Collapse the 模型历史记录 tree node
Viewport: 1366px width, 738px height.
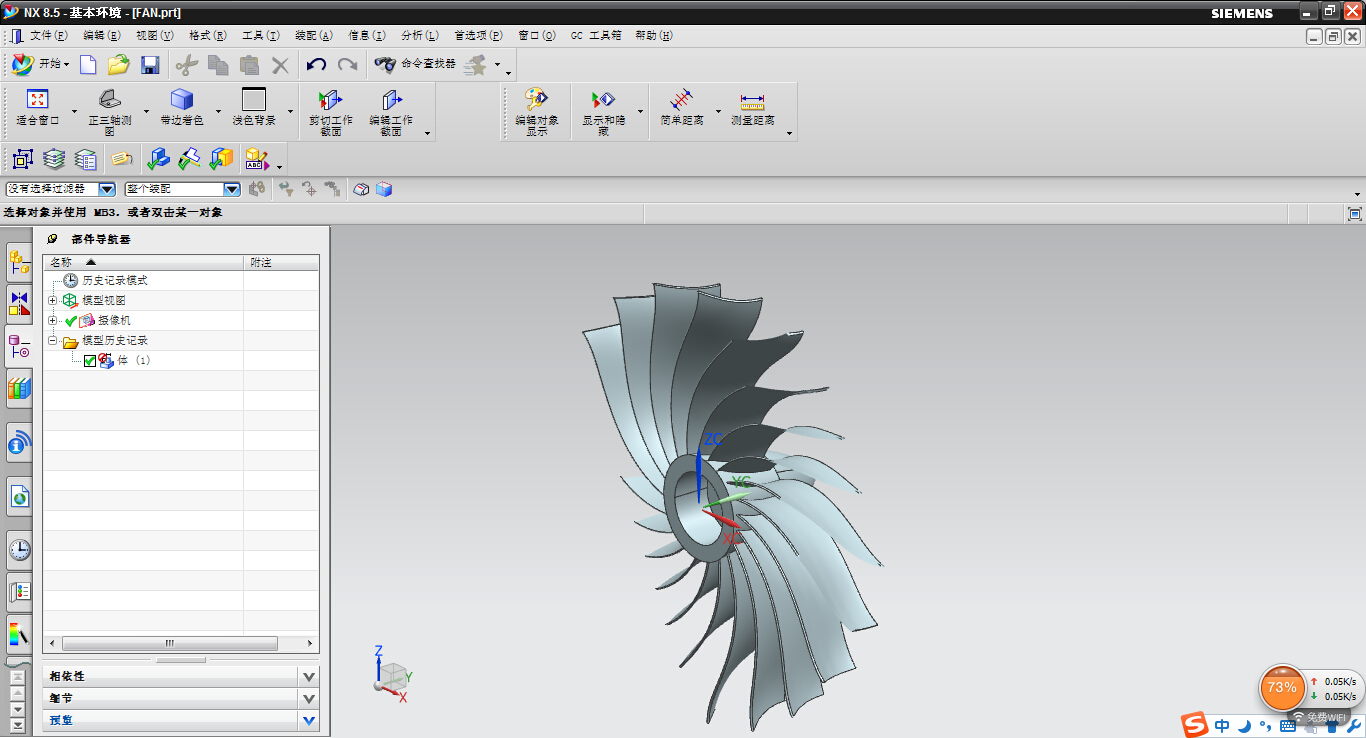coord(53,340)
